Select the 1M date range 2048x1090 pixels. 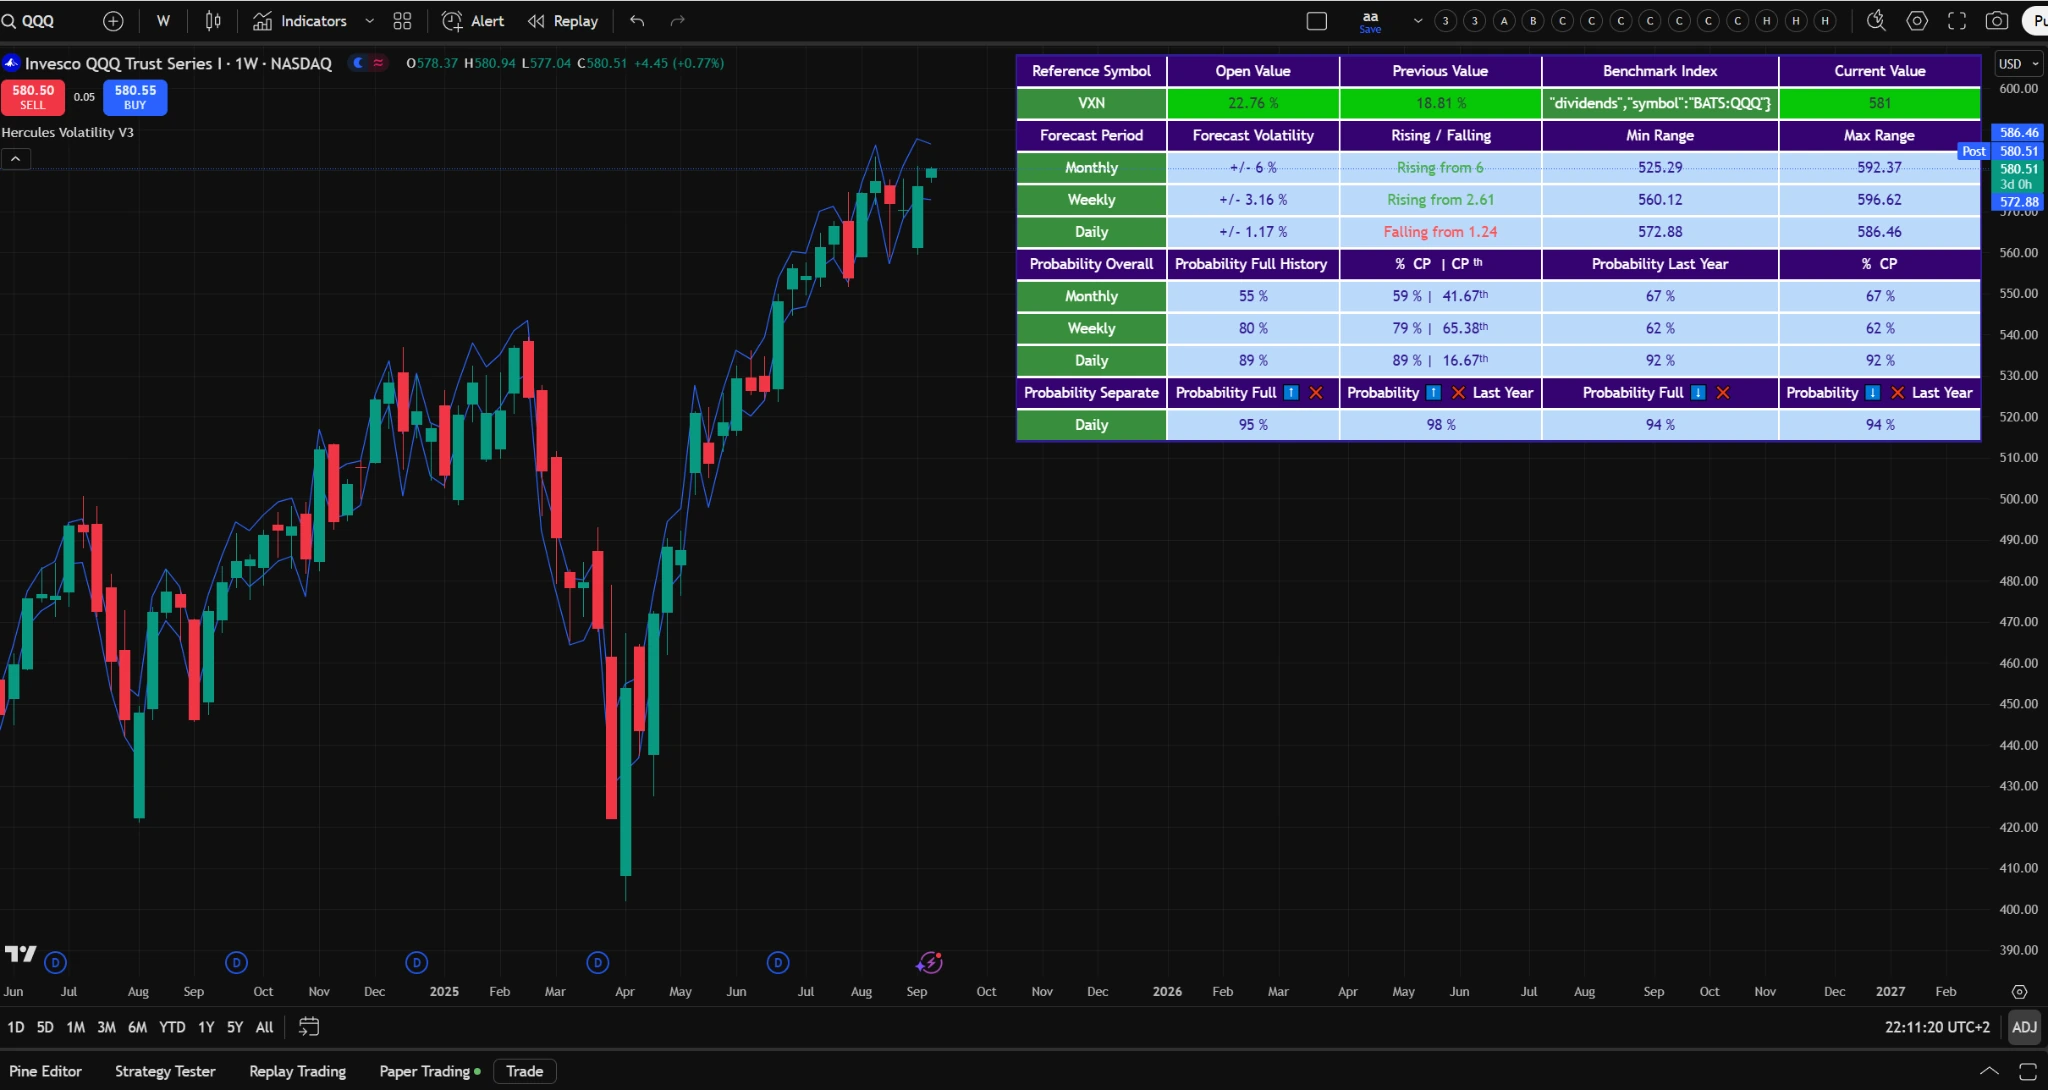(x=76, y=1027)
